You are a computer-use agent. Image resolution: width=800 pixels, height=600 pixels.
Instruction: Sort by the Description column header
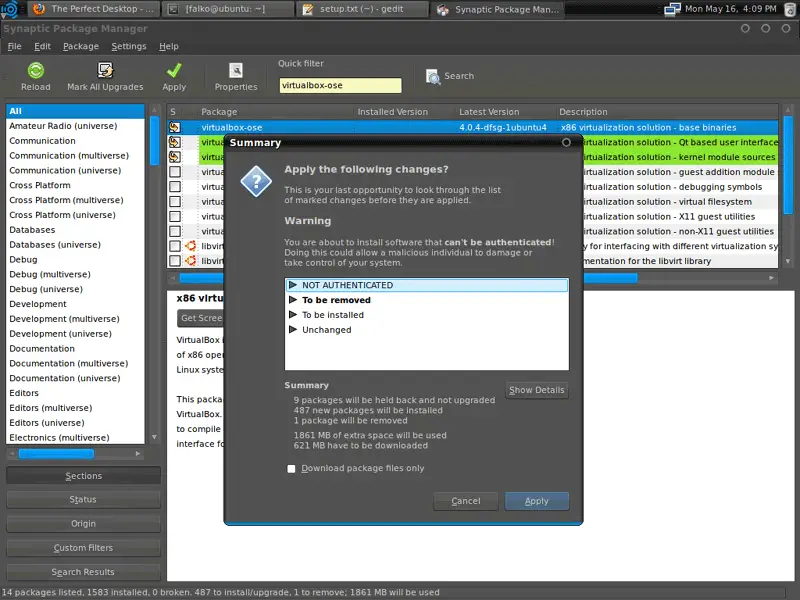tap(667, 112)
